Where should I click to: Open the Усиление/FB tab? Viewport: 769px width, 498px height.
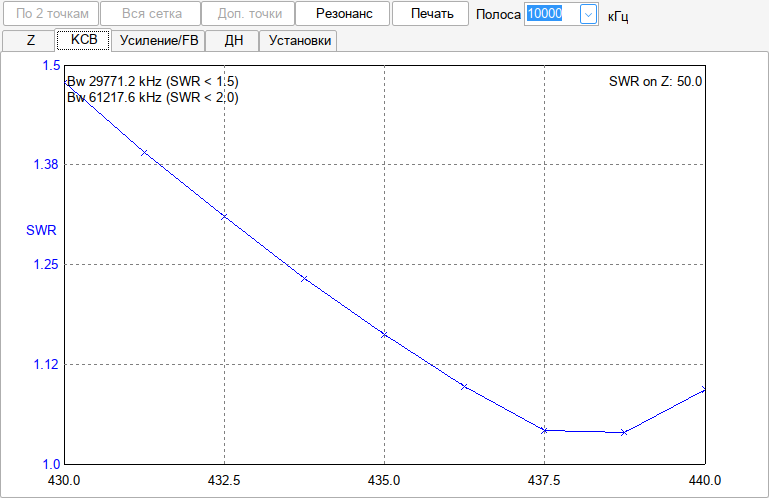(158, 40)
